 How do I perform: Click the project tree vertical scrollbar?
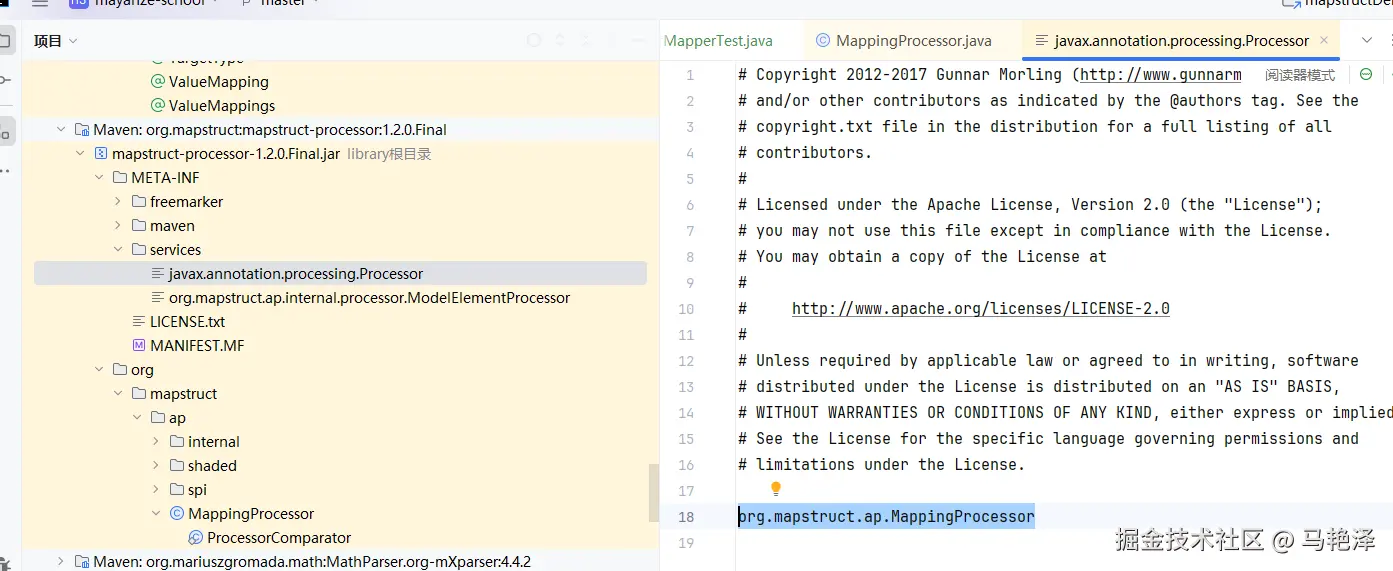click(x=654, y=493)
